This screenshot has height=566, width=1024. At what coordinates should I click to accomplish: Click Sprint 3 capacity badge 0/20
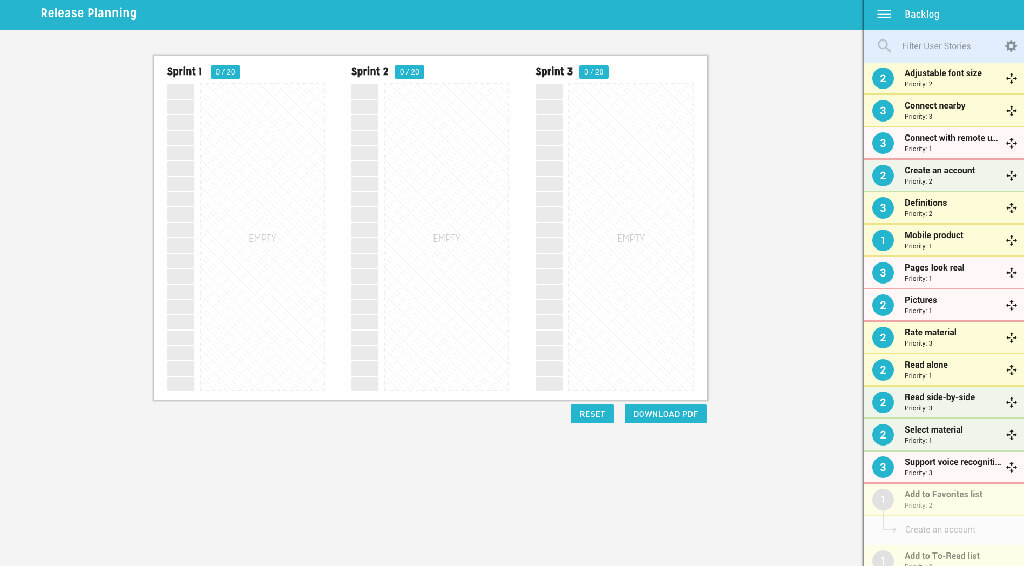(594, 72)
